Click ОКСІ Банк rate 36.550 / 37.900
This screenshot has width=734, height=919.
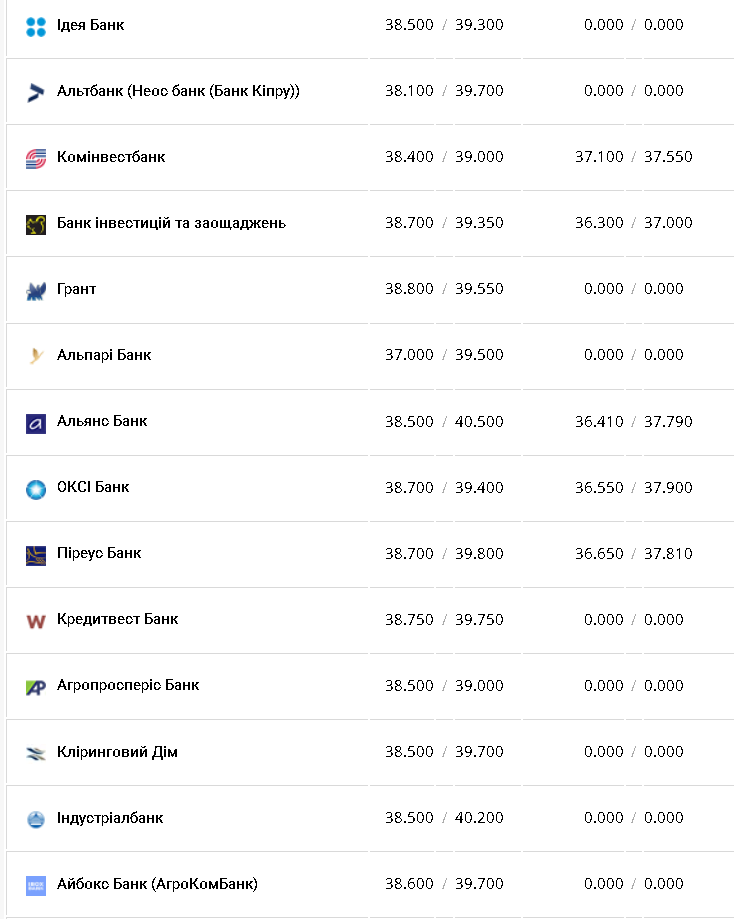(x=633, y=488)
